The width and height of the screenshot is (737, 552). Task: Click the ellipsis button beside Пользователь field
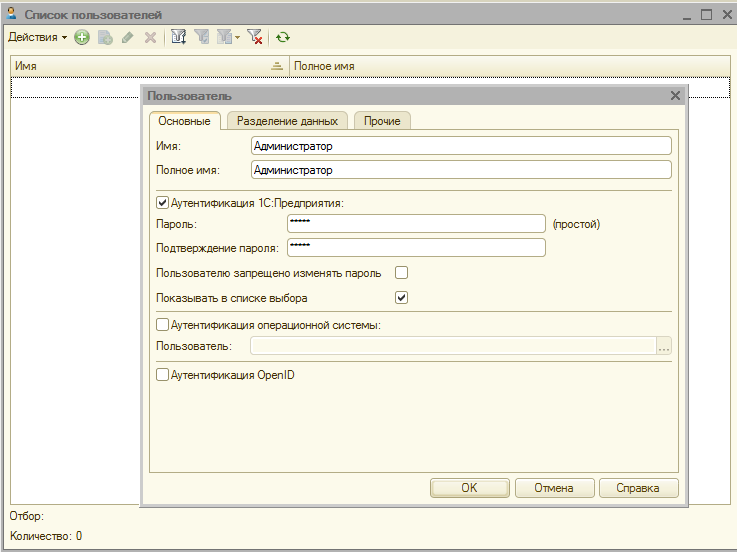coord(664,347)
